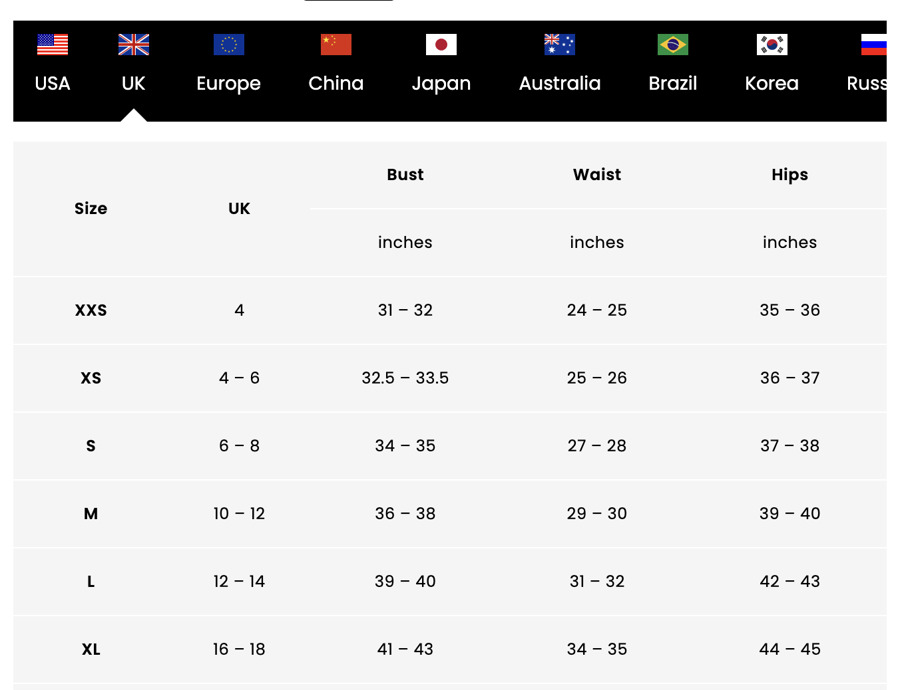Image resolution: width=900 pixels, height=690 pixels.
Task: Open the Korea tab label
Action: (x=772, y=84)
